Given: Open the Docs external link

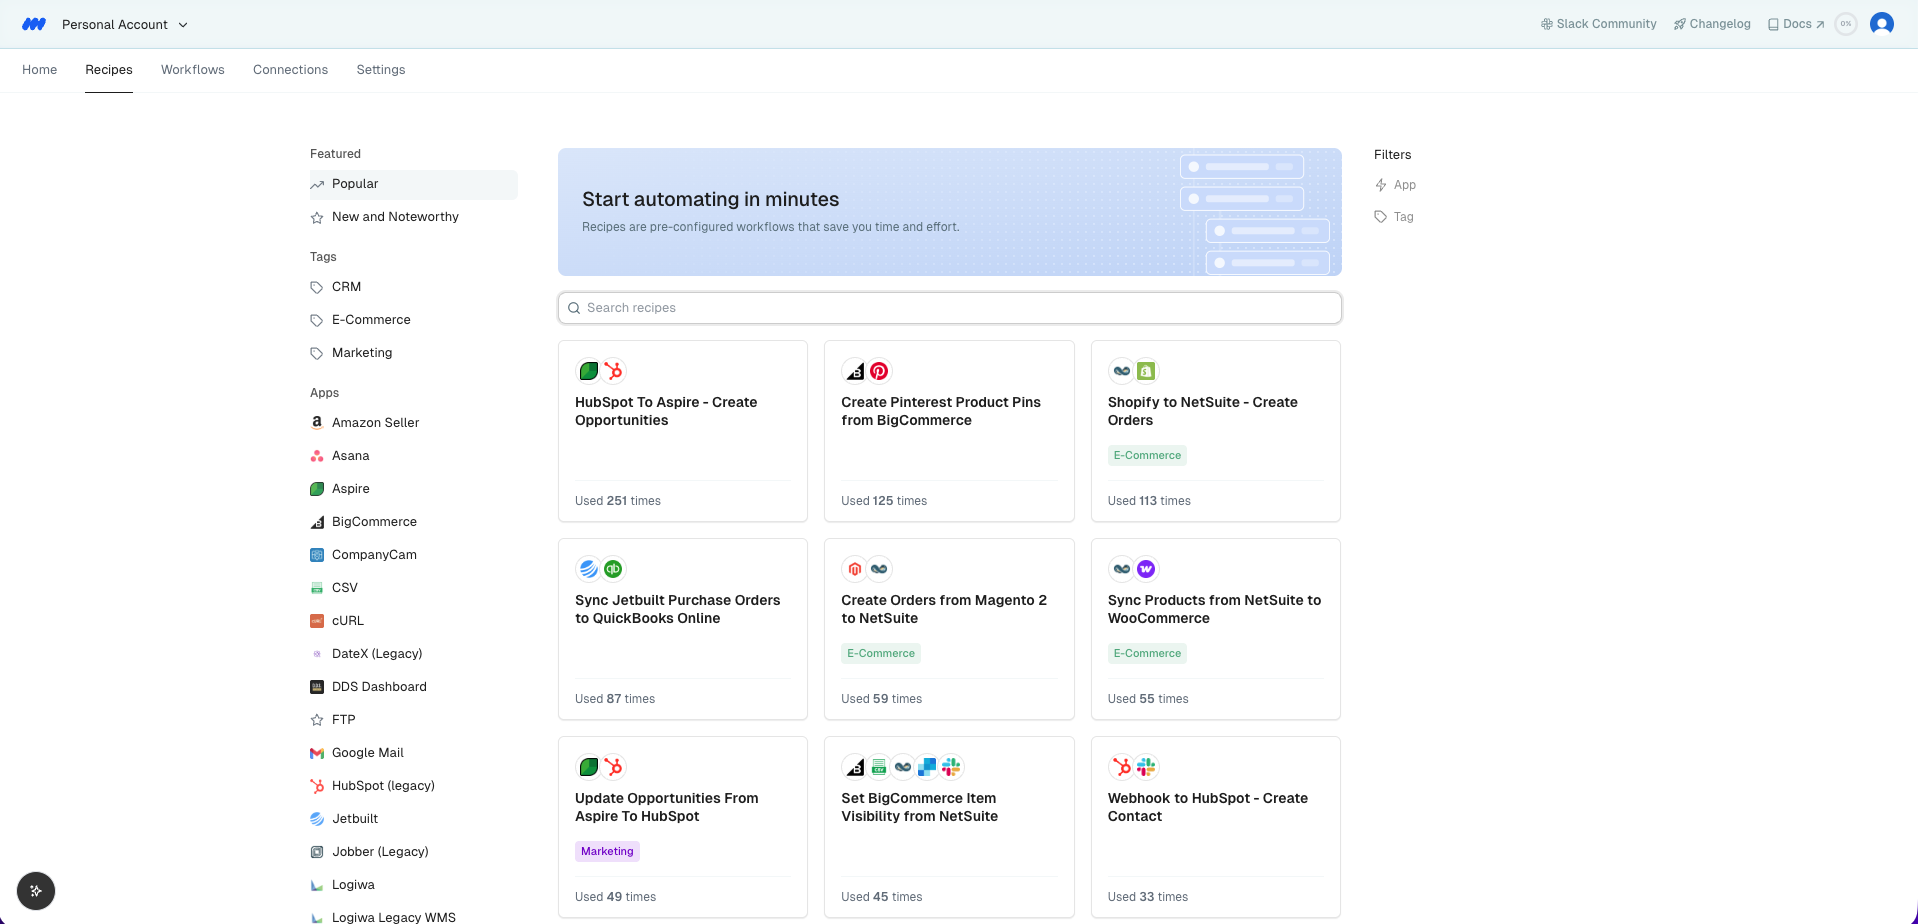Looking at the screenshot, I should (1796, 24).
